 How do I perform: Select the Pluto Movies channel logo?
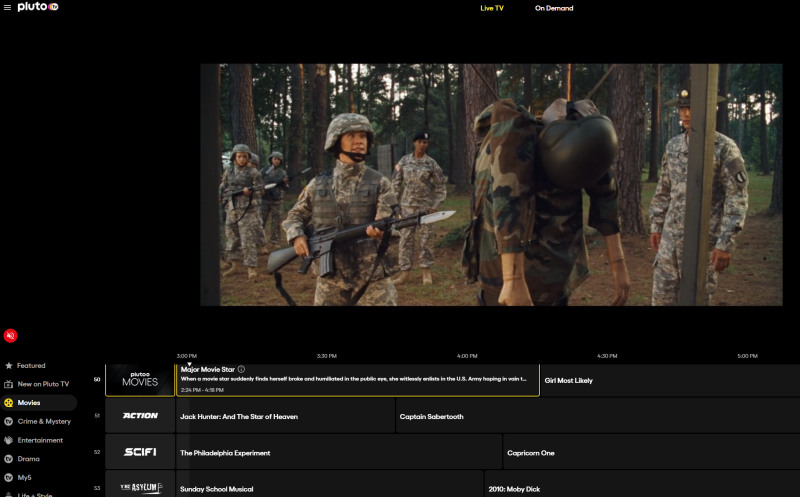pyautogui.click(x=140, y=380)
